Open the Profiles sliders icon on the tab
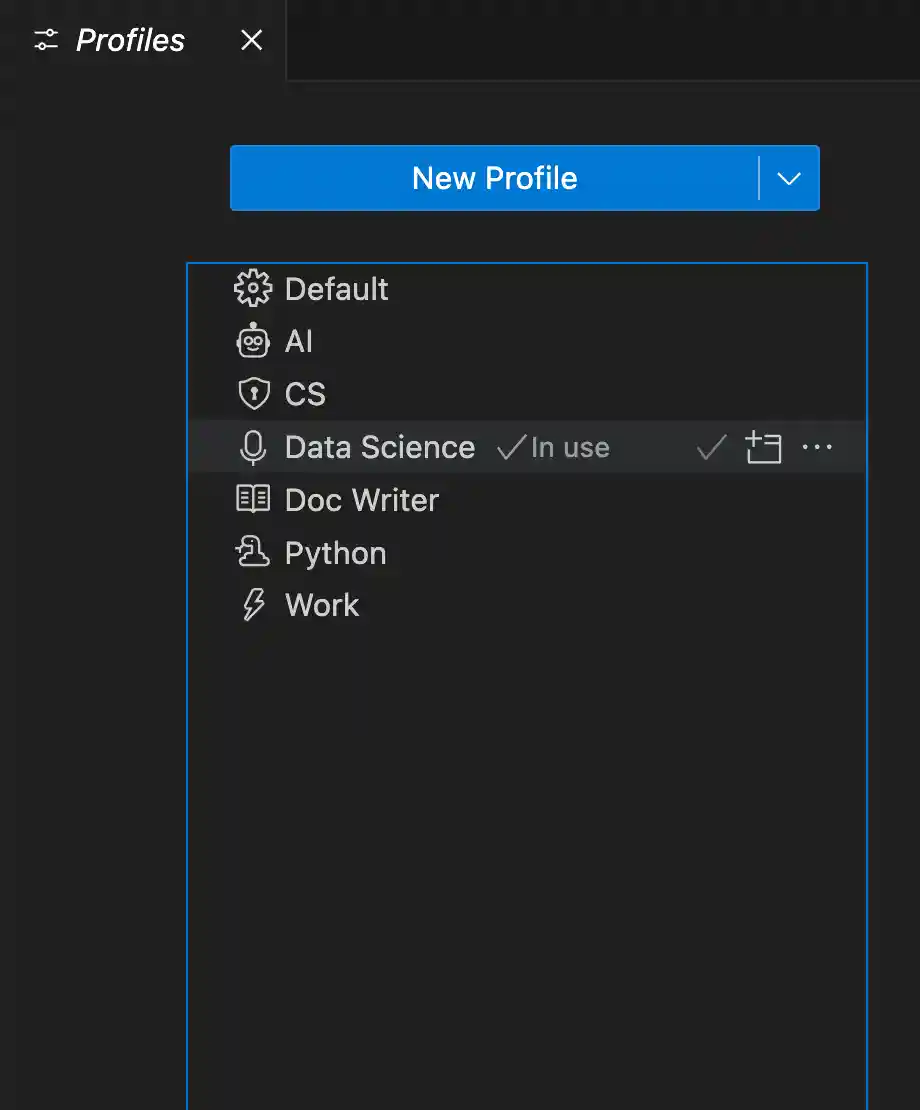 (45, 40)
